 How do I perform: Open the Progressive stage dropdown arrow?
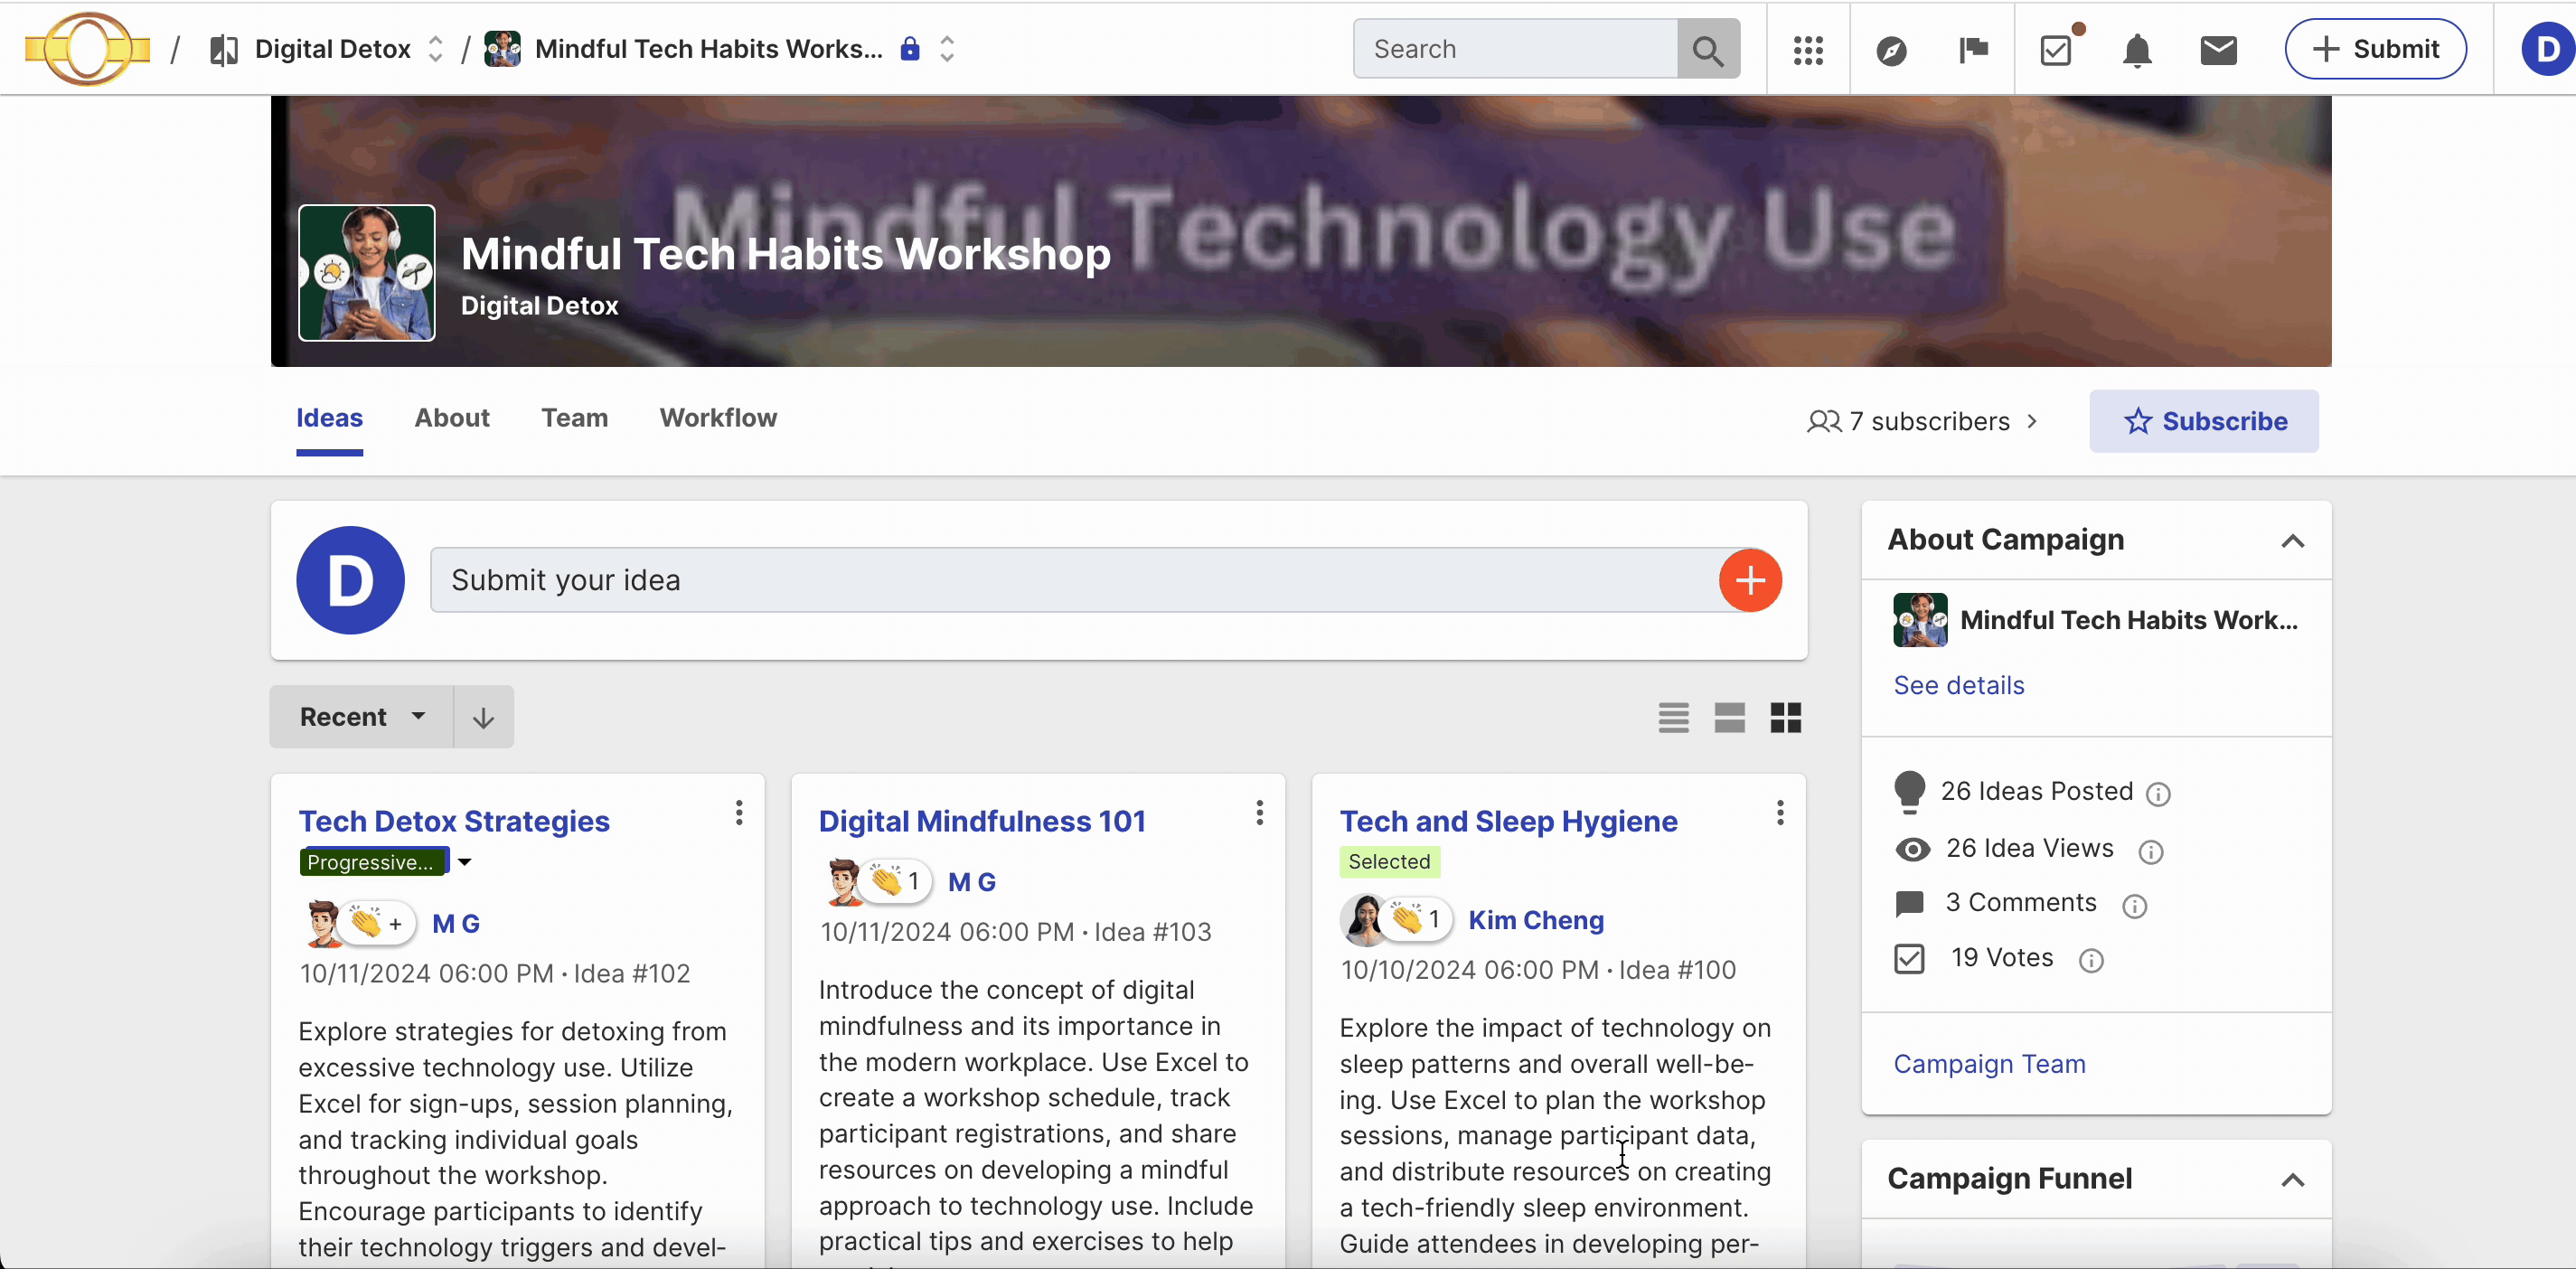pyautogui.click(x=464, y=862)
